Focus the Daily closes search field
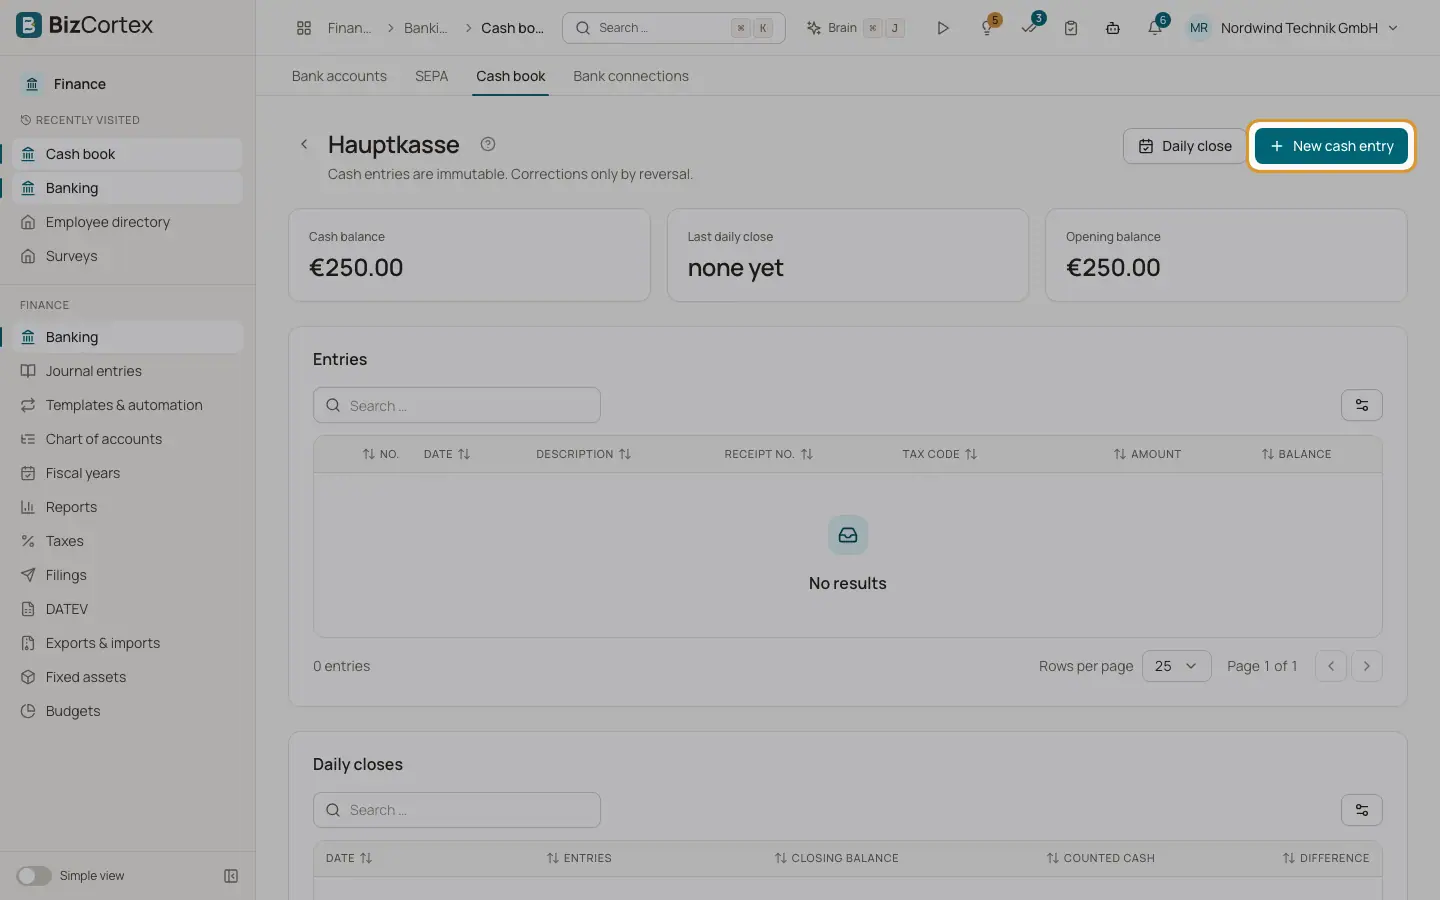The width and height of the screenshot is (1440, 900). click(457, 810)
